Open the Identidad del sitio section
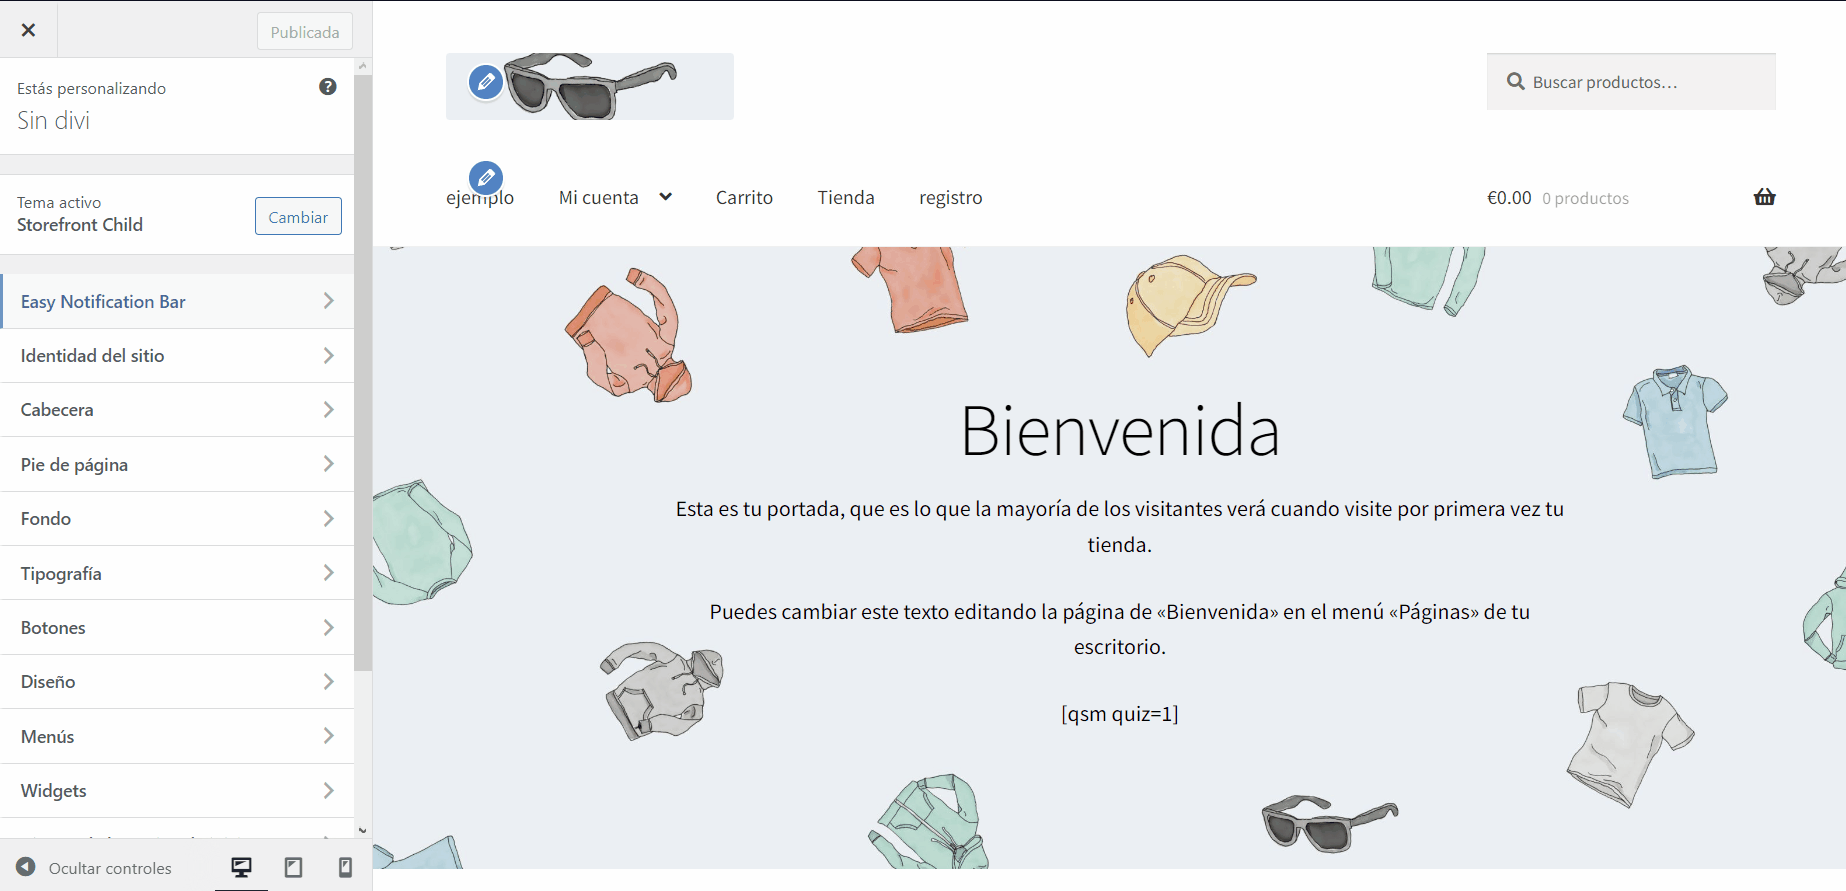1846x891 pixels. pos(177,356)
